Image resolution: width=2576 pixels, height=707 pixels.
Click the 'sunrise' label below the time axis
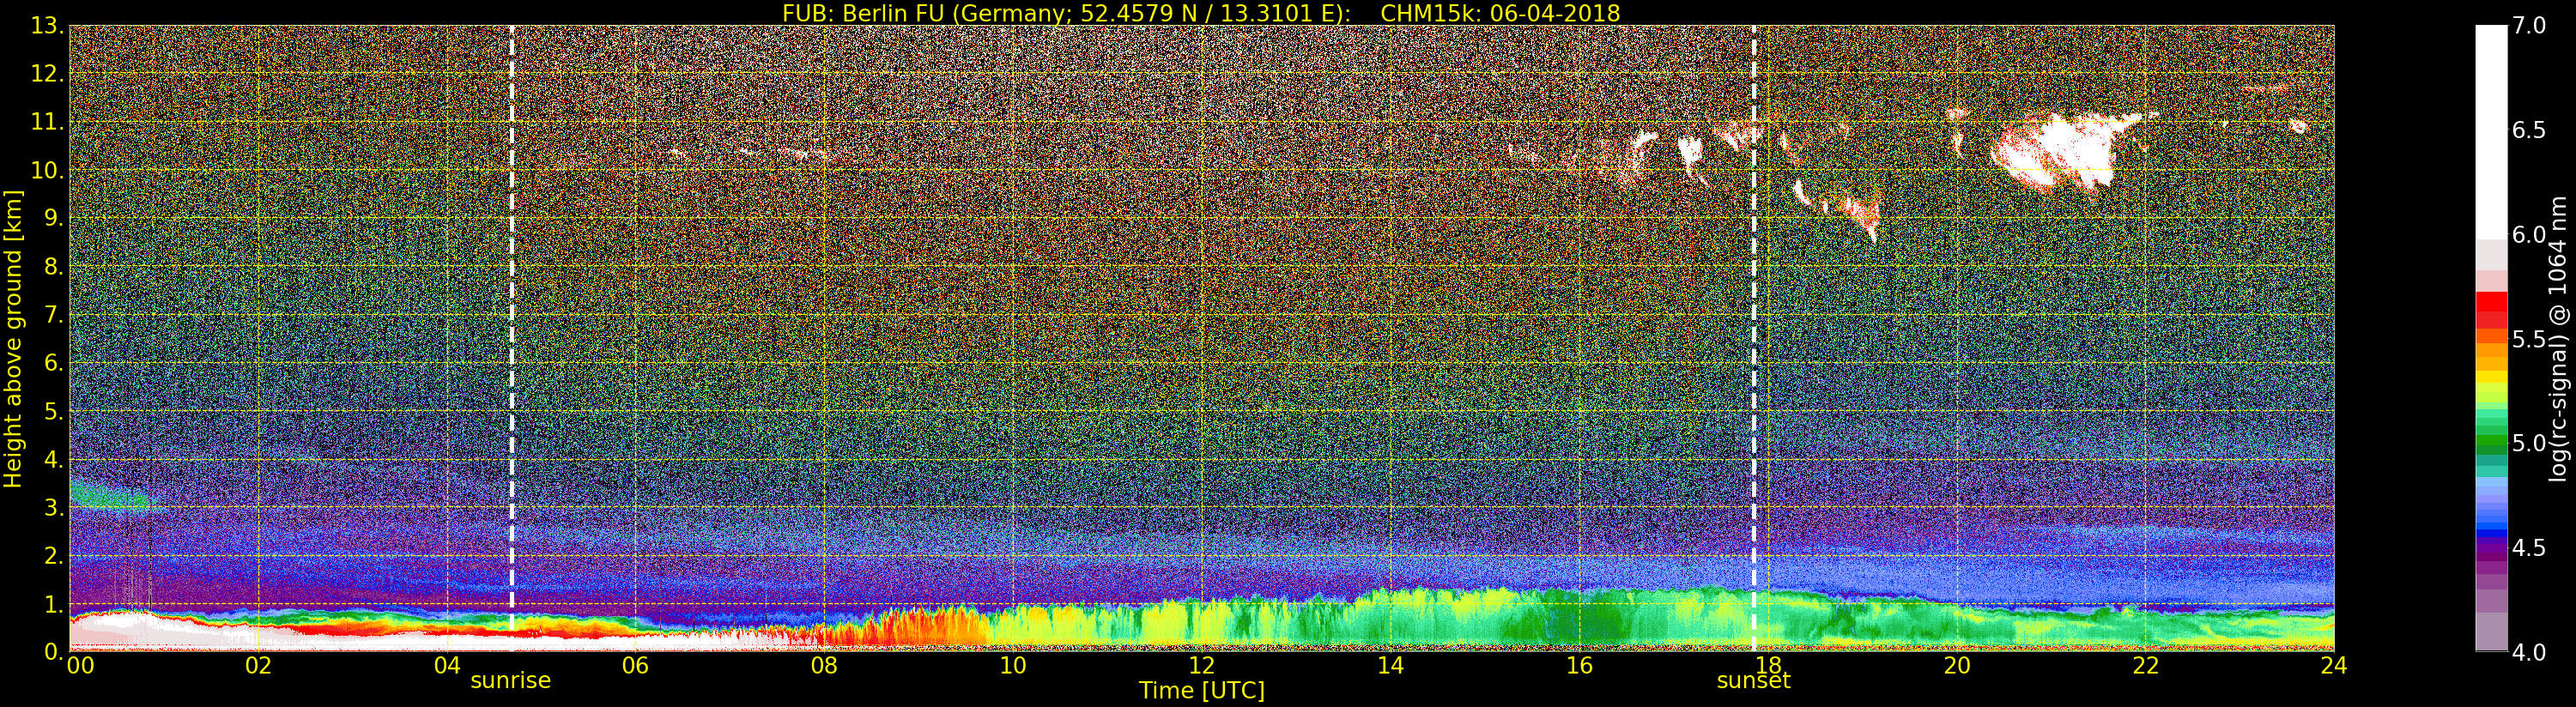click(511, 680)
